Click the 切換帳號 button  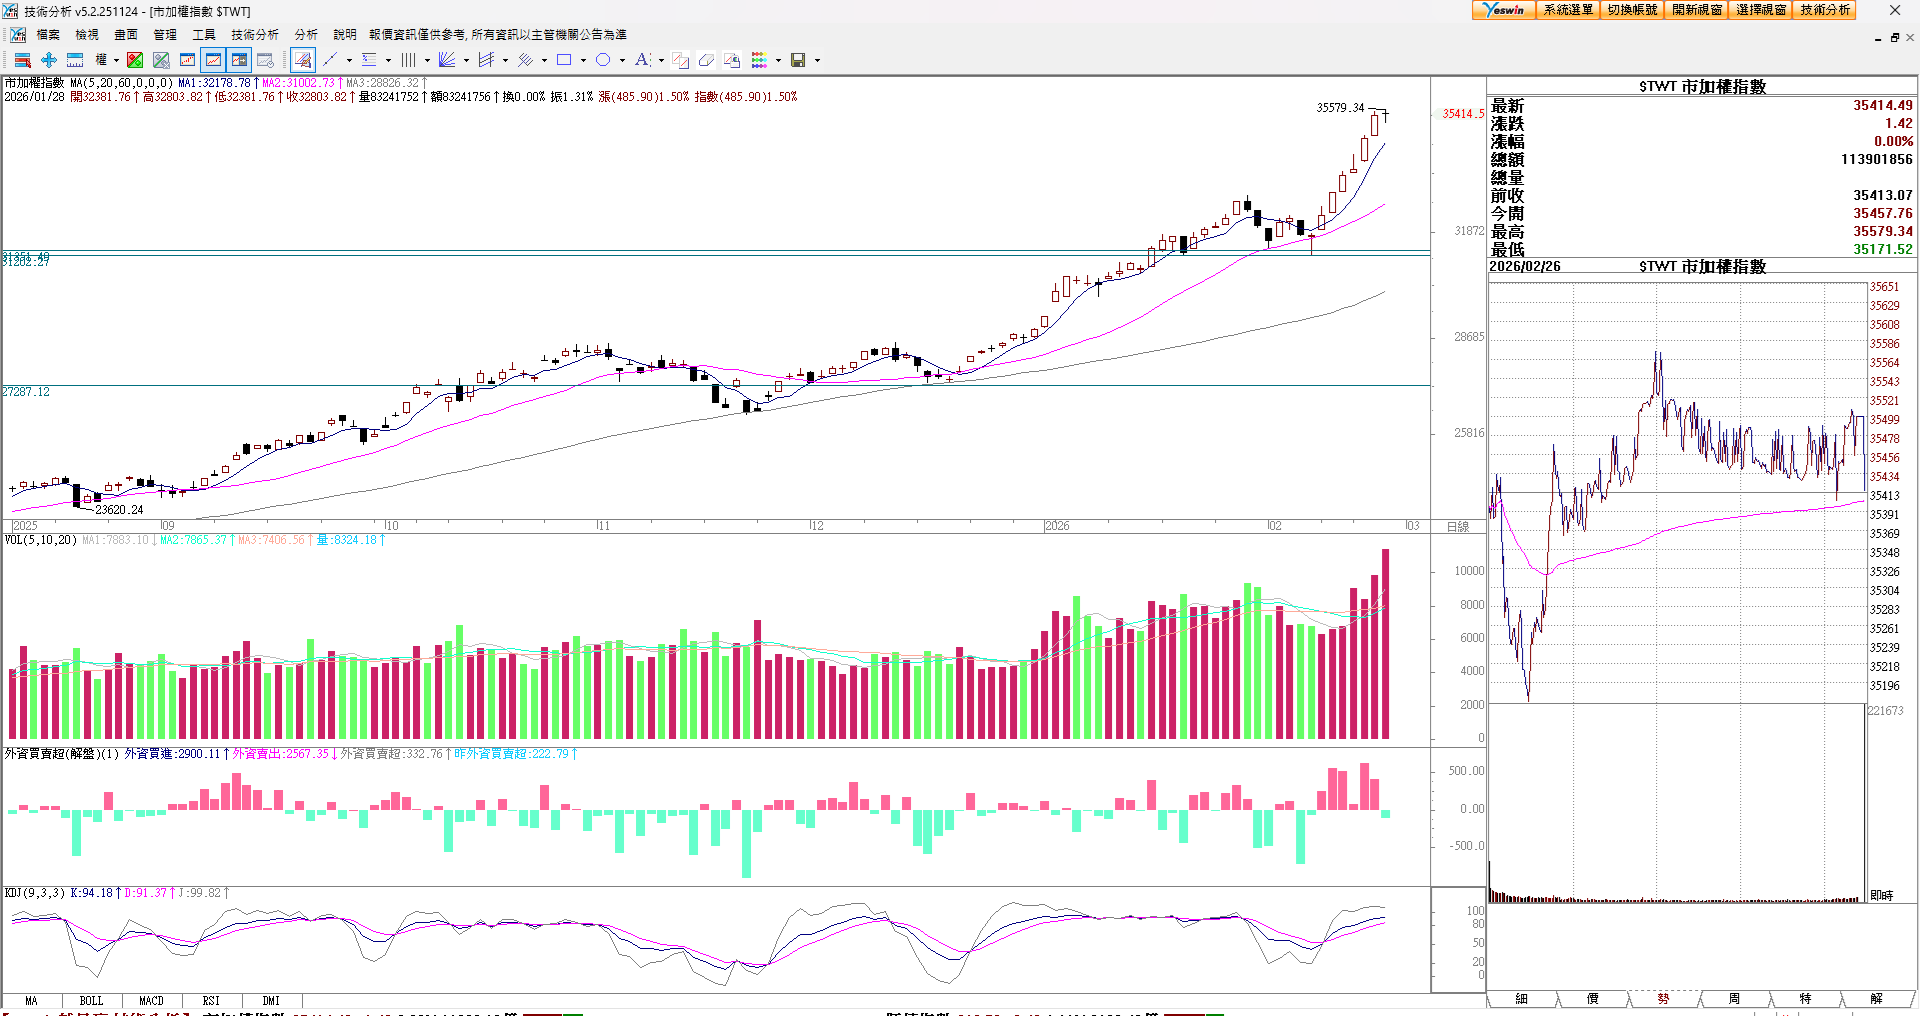pos(1632,10)
